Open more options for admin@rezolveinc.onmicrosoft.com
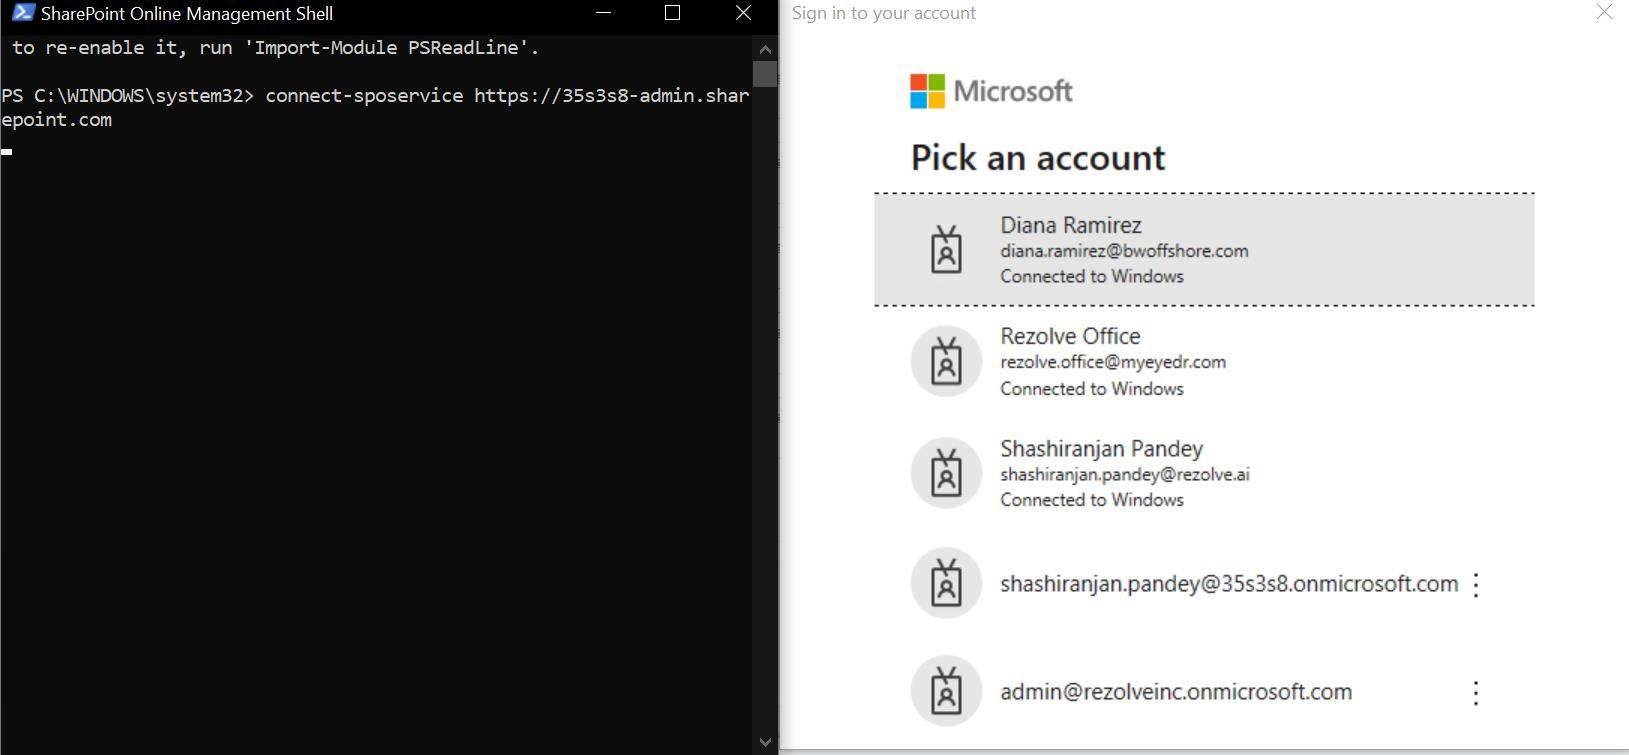The width and height of the screenshot is (1629, 755). coord(1476,693)
